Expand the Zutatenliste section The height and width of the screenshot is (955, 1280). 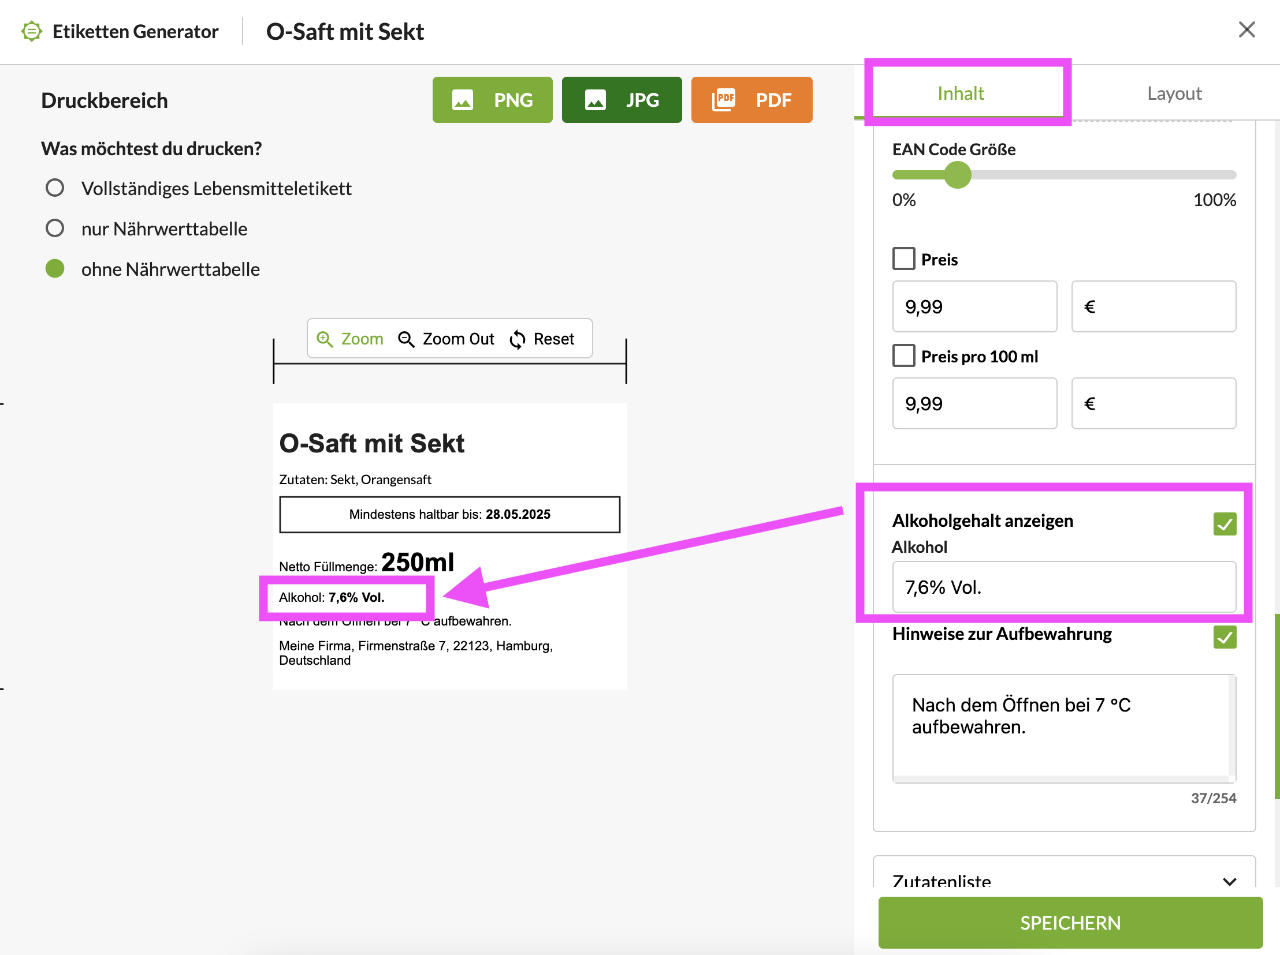pyautogui.click(x=1229, y=881)
